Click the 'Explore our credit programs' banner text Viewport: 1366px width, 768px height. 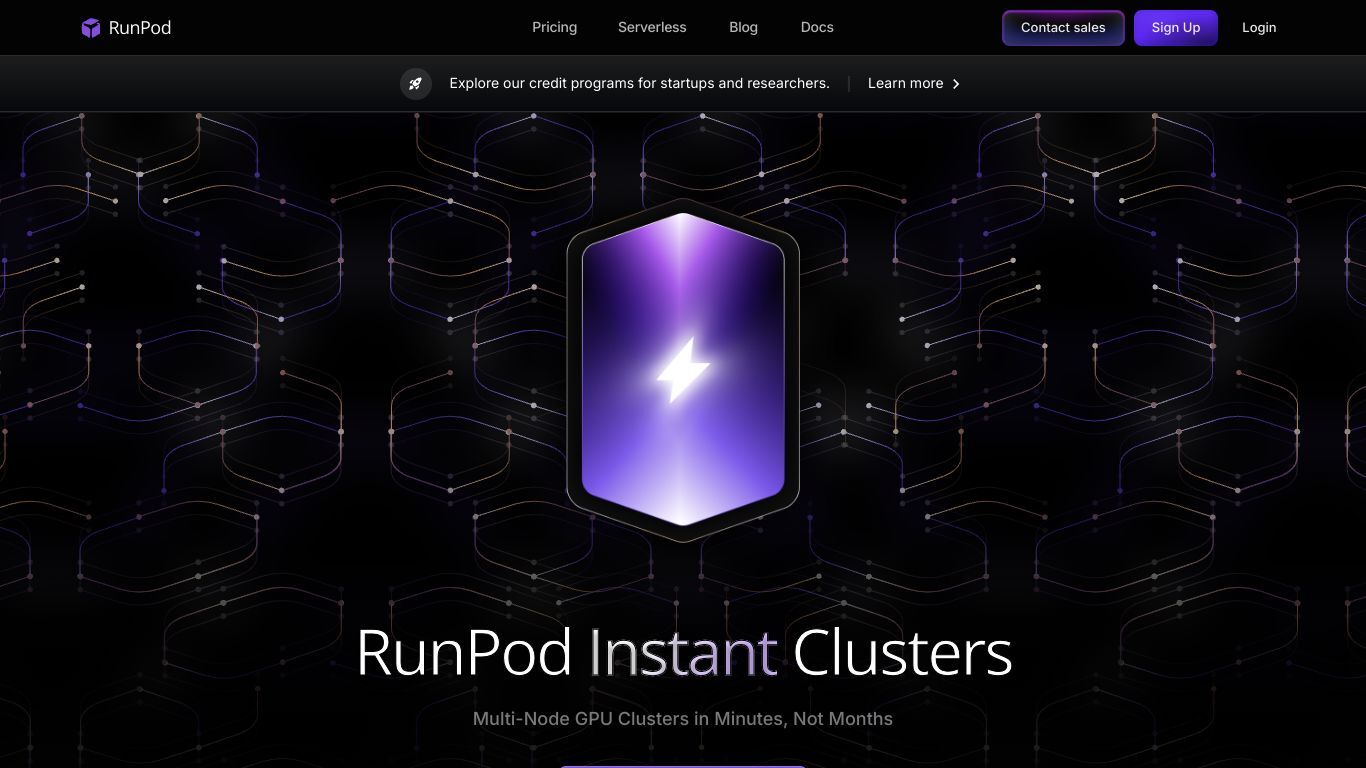point(639,84)
